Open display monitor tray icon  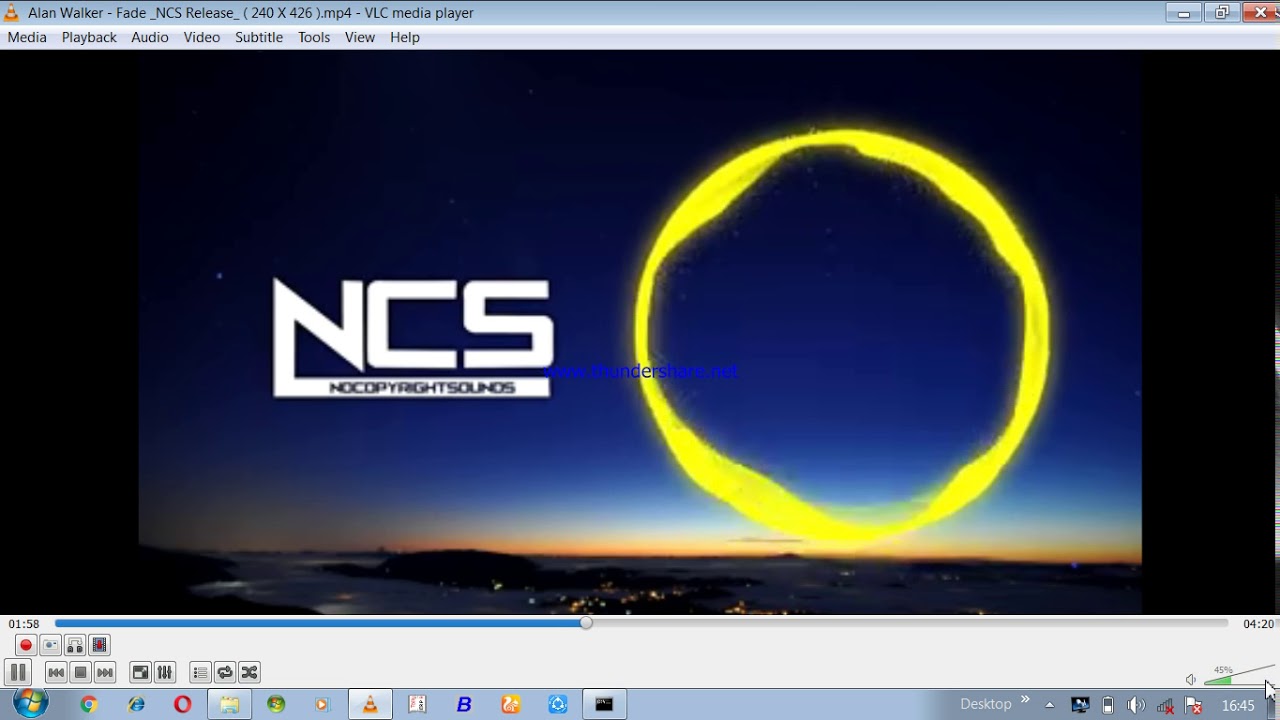tap(1080, 705)
